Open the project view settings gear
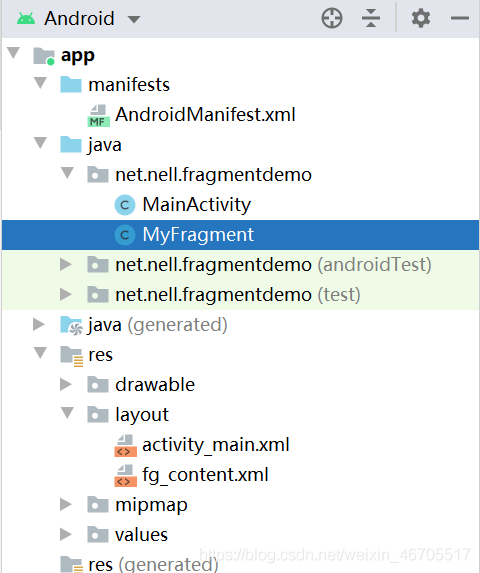This screenshot has width=480, height=573. coord(421,18)
